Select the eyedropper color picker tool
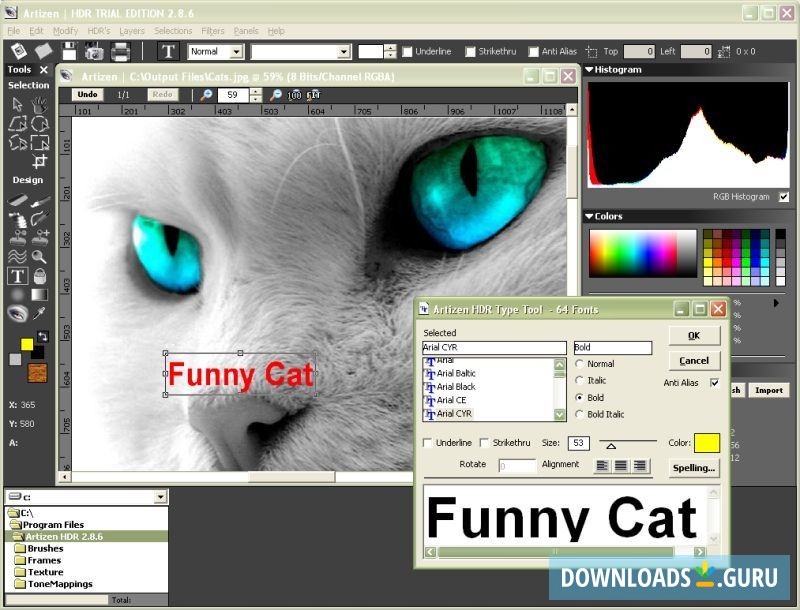Image resolution: width=800 pixels, height=610 pixels. pos(39,313)
